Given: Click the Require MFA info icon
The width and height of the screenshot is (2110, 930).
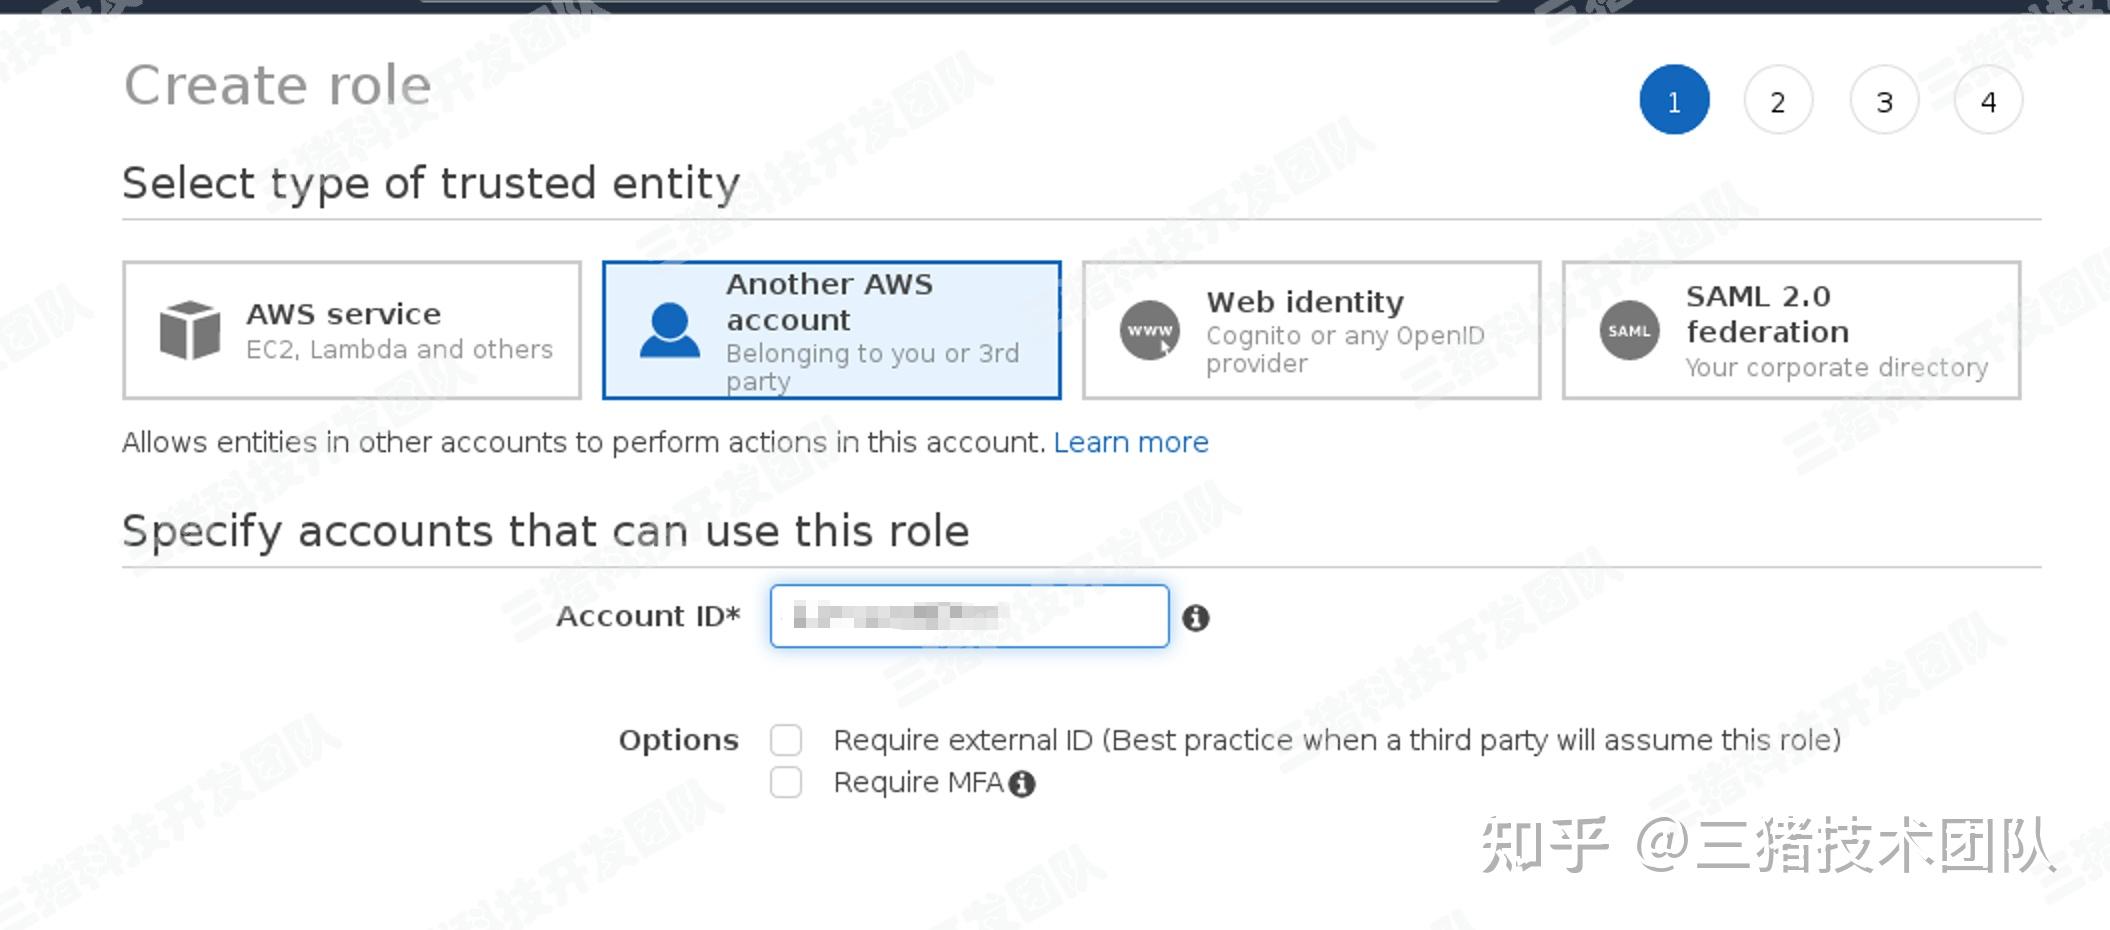Looking at the screenshot, I should click(x=1021, y=784).
